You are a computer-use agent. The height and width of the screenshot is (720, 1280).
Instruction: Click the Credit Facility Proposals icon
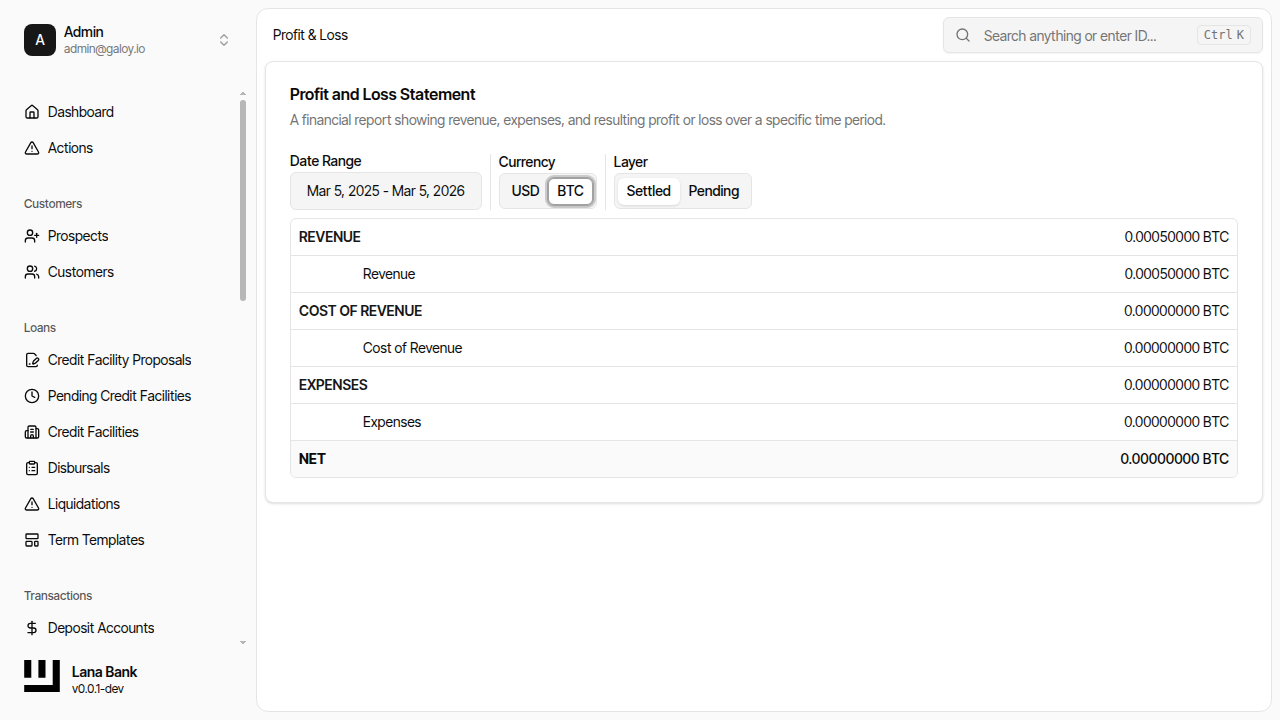tap(32, 360)
